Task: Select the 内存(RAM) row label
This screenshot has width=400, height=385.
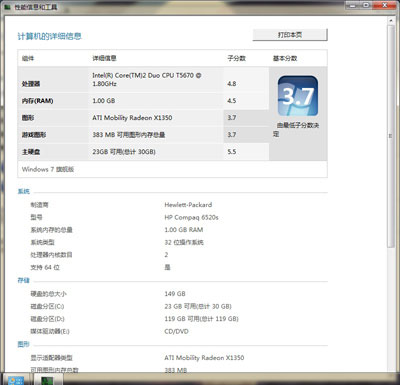Action: [37, 101]
